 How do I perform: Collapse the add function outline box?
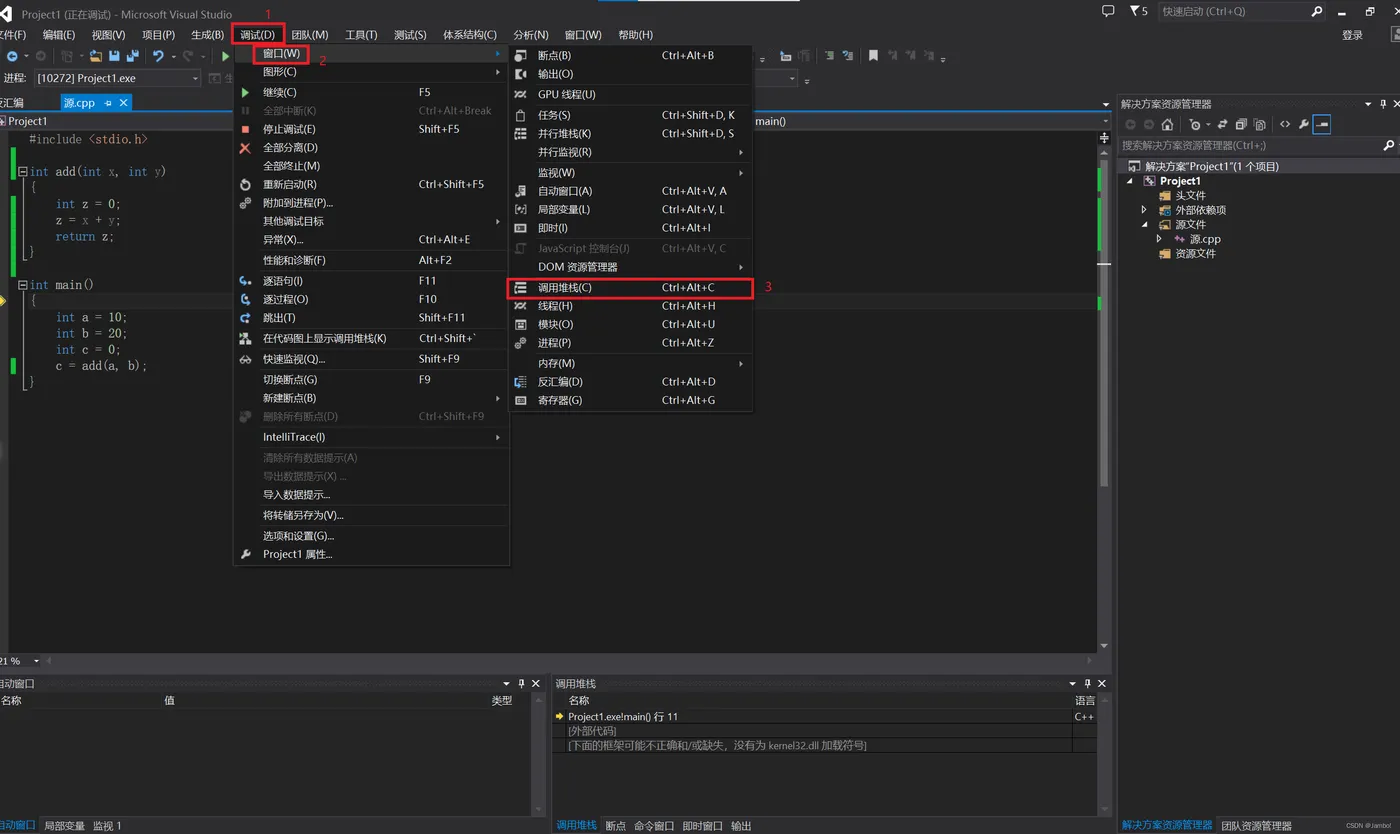point(23,172)
